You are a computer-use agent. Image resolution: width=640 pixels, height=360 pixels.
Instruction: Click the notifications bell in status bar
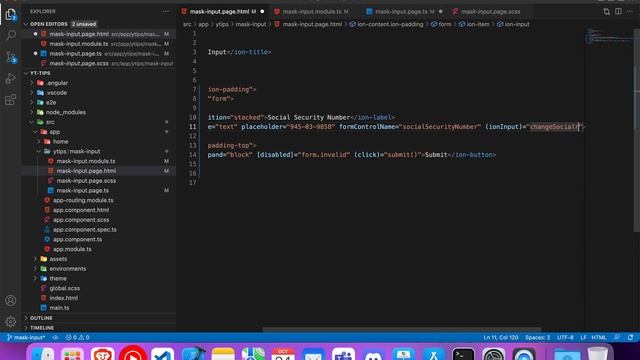pos(631,338)
